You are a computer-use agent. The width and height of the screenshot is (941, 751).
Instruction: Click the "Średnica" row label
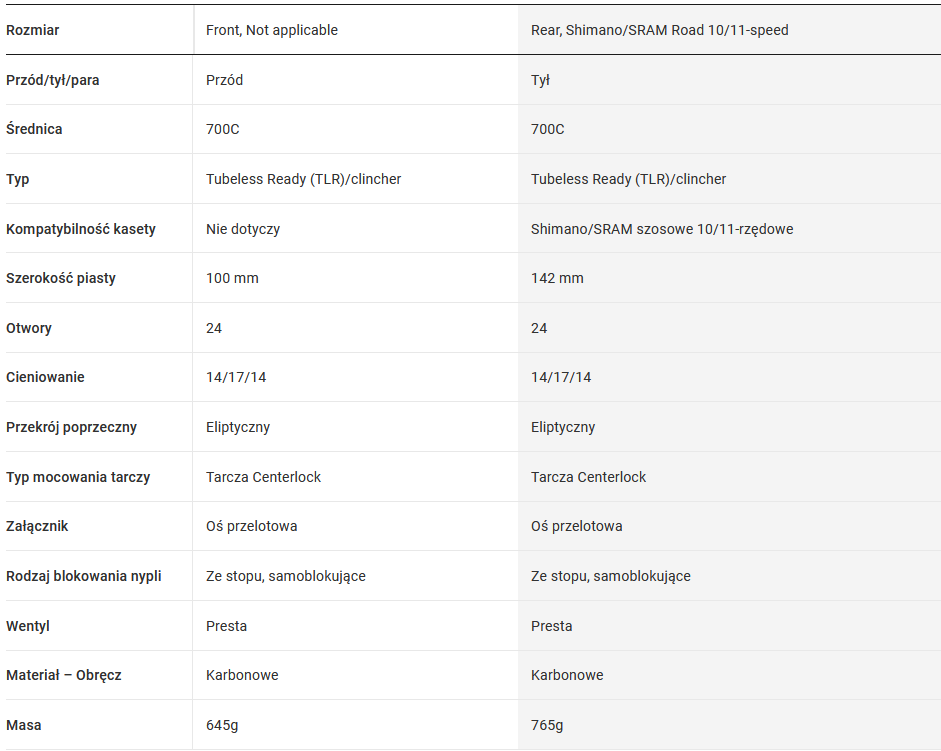click(x=34, y=129)
